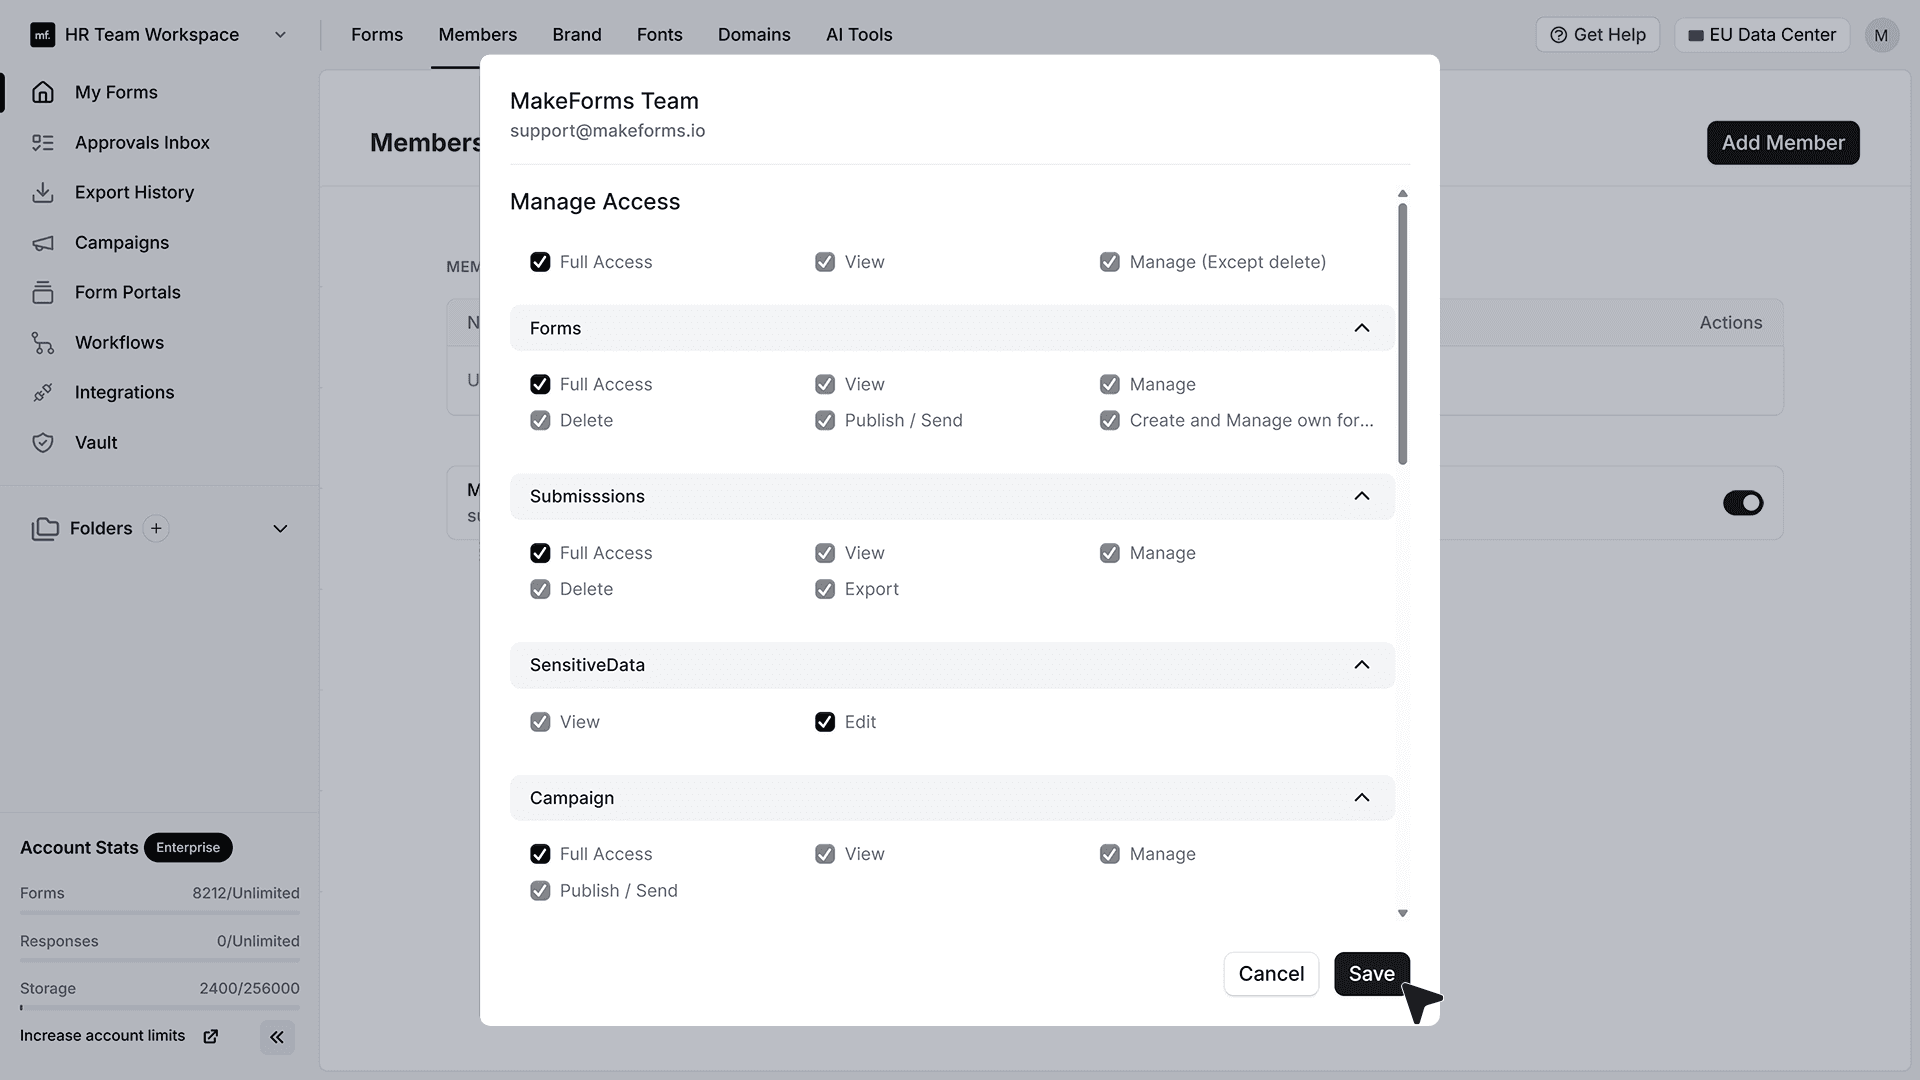
Task: Collapse the Submisssions permissions section
Action: (x=1362, y=496)
